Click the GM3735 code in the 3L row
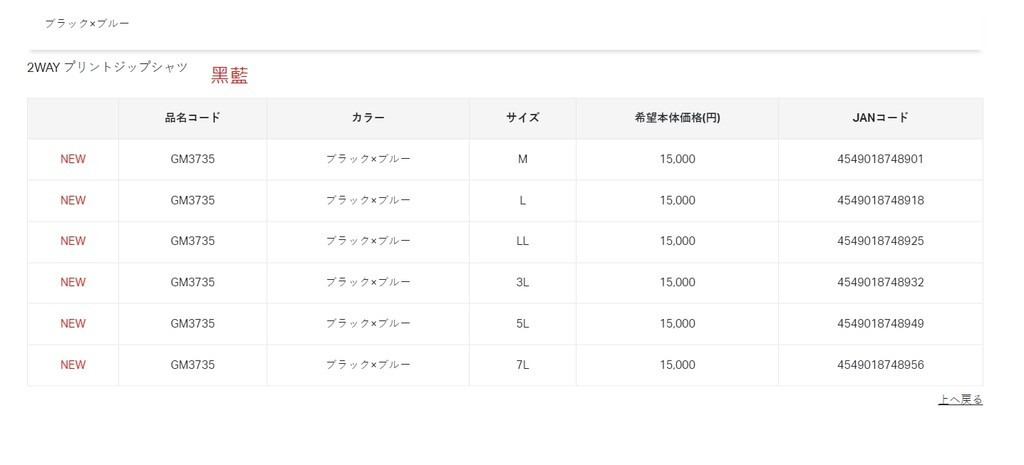The width and height of the screenshot is (1024, 465). 193,282
